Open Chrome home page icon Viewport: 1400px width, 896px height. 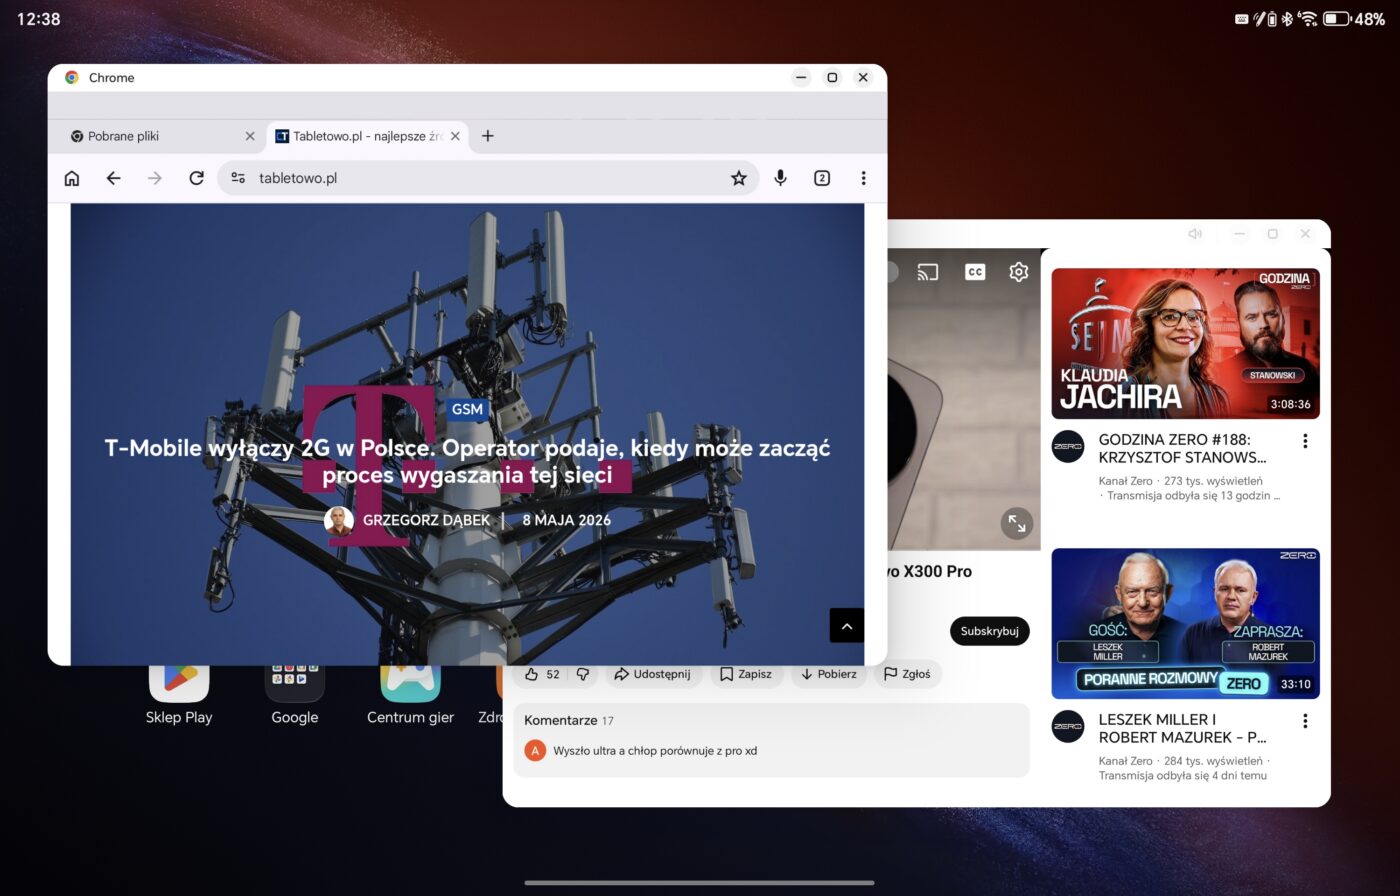pos(72,178)
